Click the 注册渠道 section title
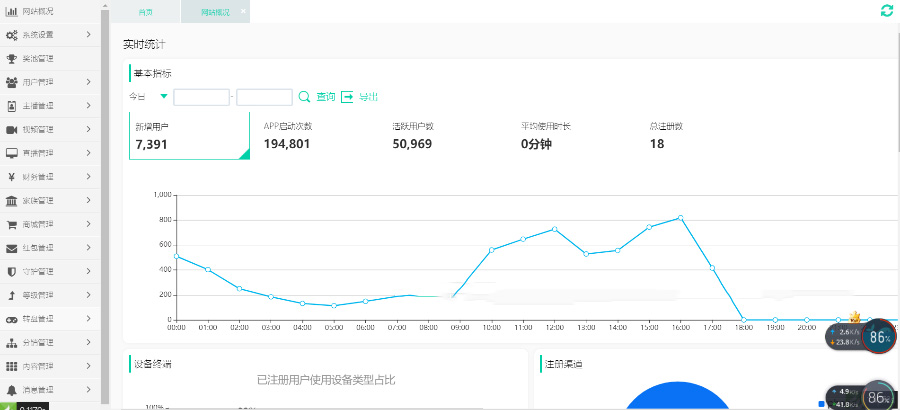Screen dimensions: 900x410 [x=564, y=364]
